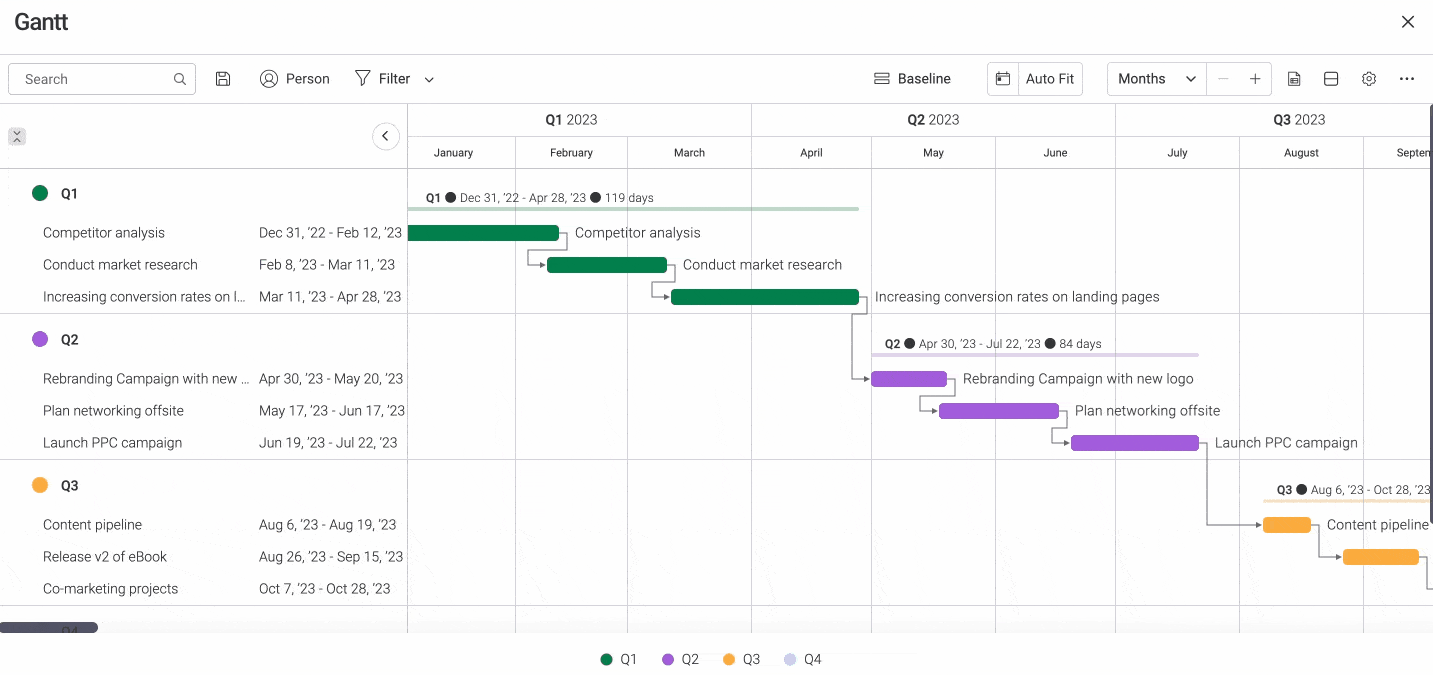Zoom in with the plus button
Image resolution: width=1433 pixels, height=675 pixels.
[x=1255, y=78]
